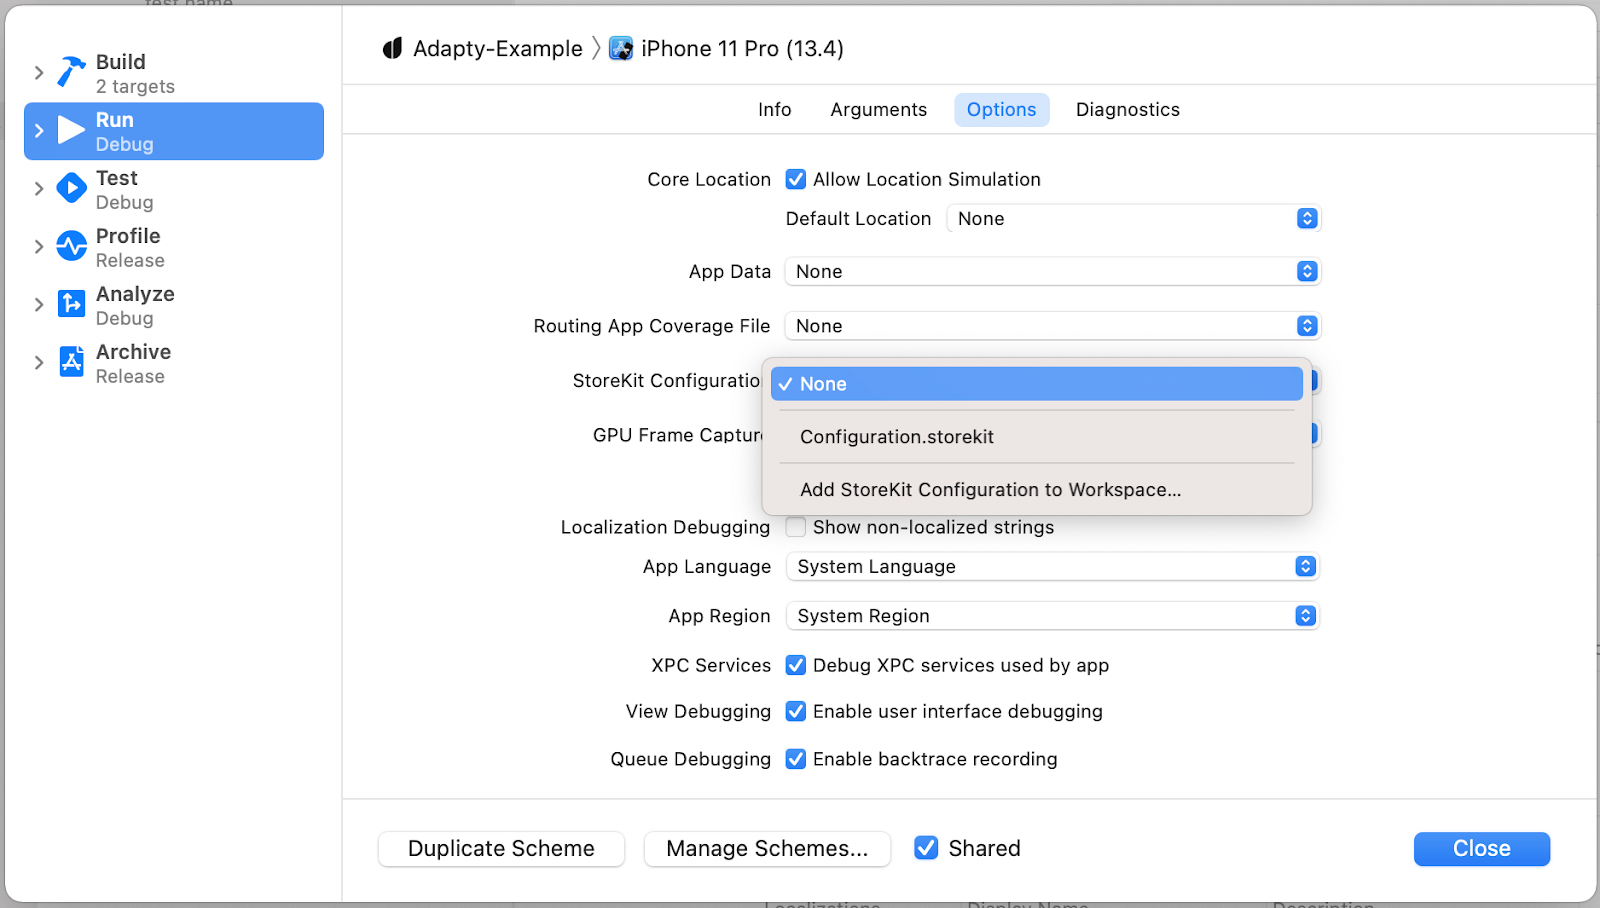1600x908 pixels.
Task: Enable Show non-localized strings checkbox
Action: (x=796, y=527)
